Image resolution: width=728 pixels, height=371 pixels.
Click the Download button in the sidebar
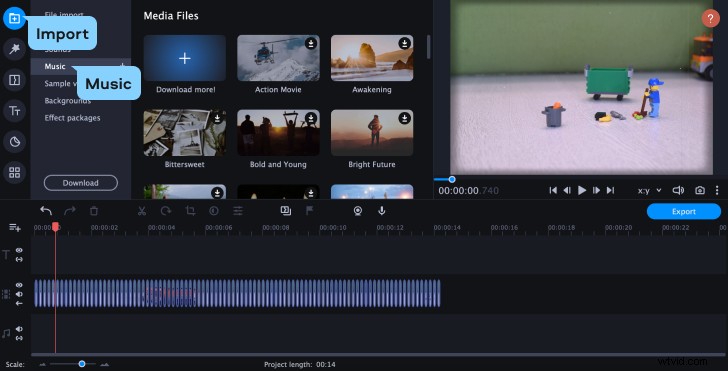click(x=81, y=183)
